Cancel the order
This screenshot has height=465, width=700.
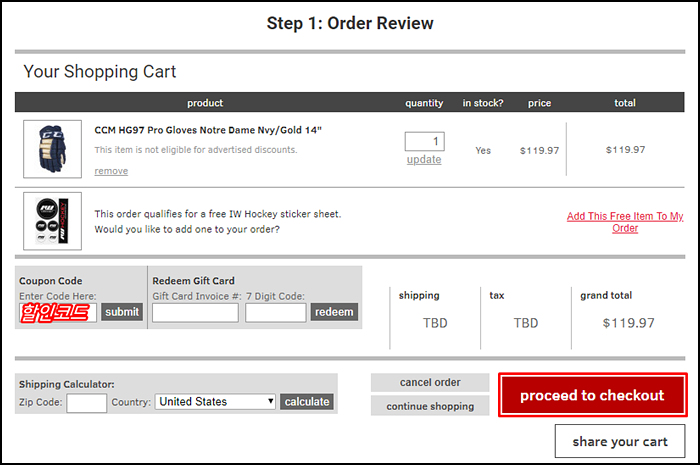[x=430, y=382]
